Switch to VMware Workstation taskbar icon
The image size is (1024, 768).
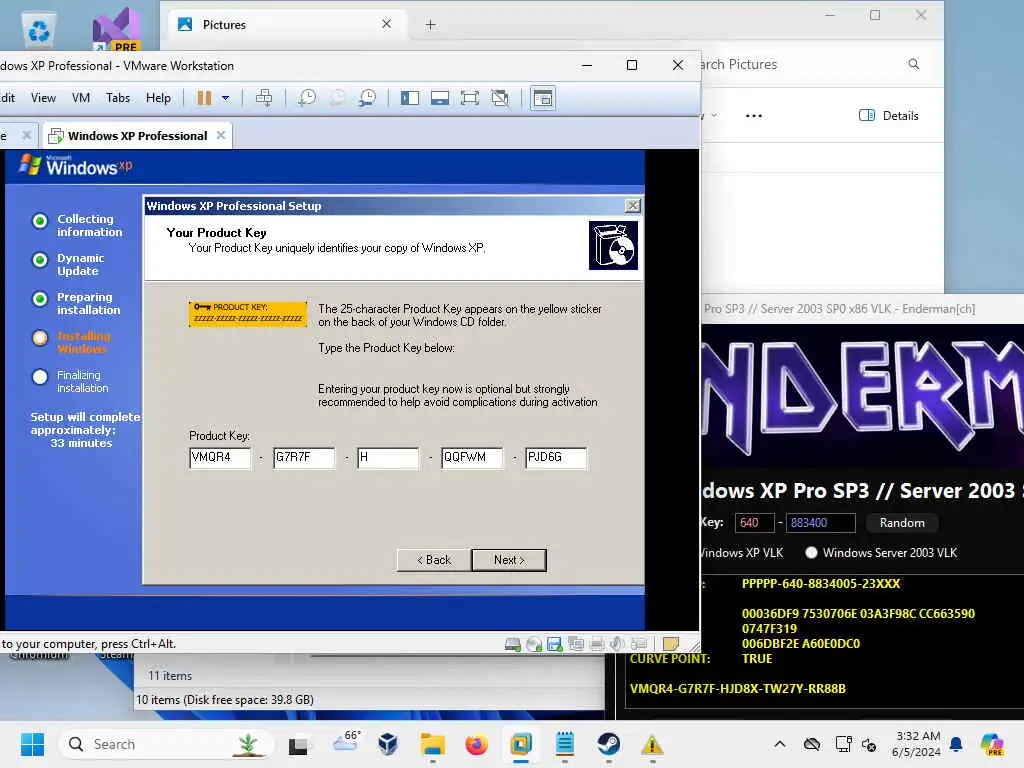click(x=520, y=744)
